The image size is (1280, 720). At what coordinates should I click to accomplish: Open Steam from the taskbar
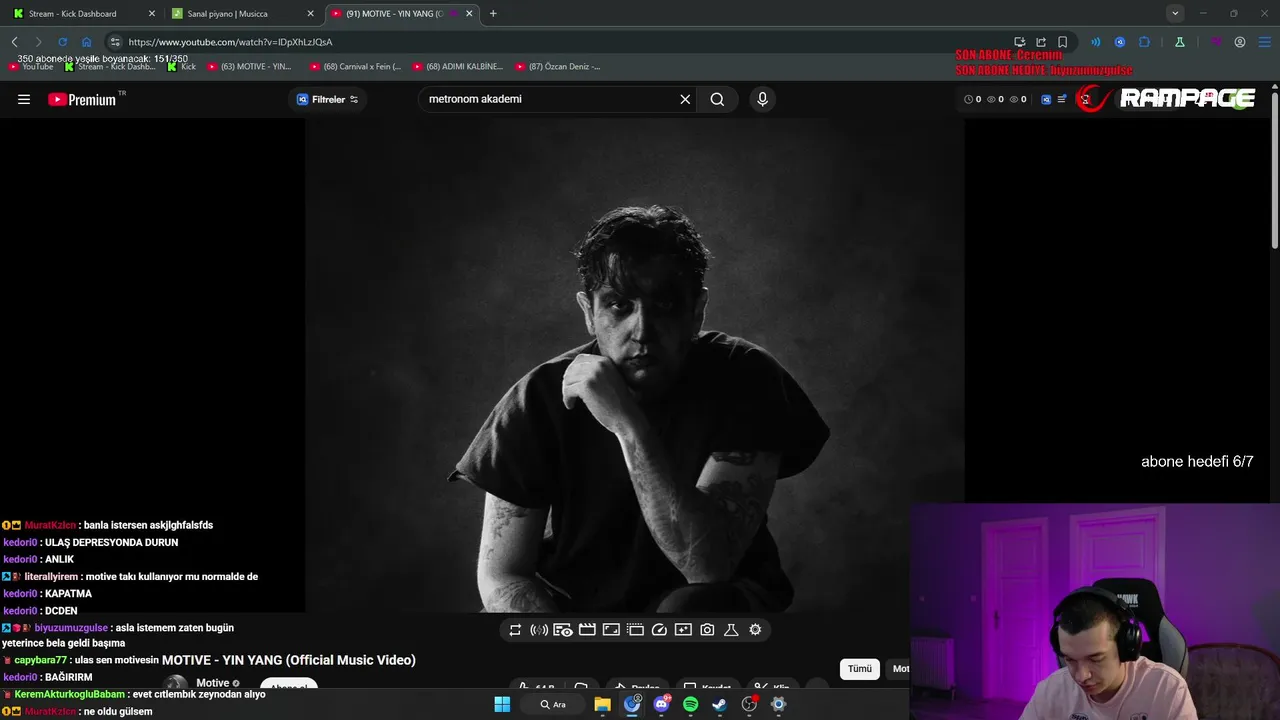[719, 704]
